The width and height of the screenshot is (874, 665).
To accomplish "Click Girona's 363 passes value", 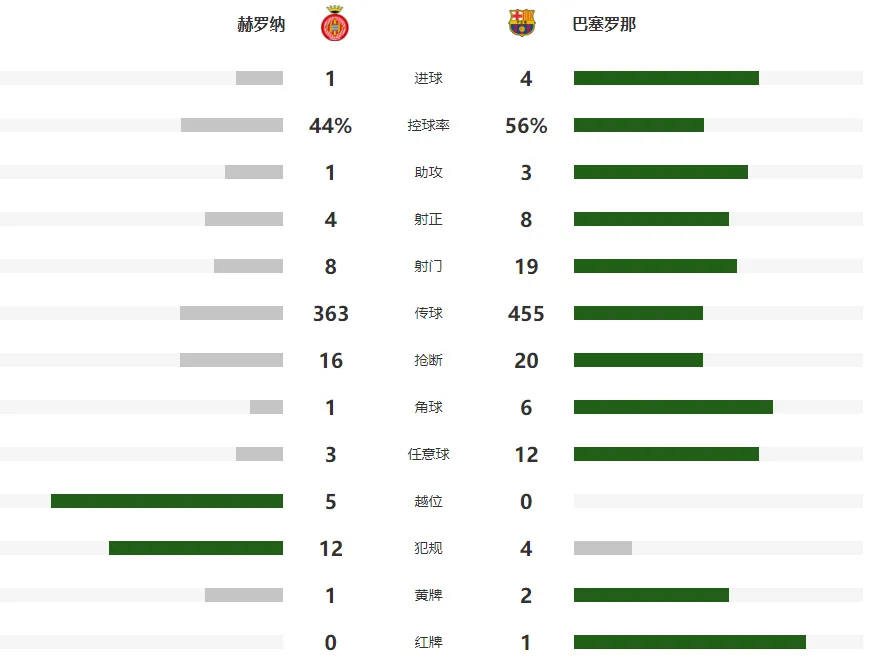I will (x=331, y=313).
